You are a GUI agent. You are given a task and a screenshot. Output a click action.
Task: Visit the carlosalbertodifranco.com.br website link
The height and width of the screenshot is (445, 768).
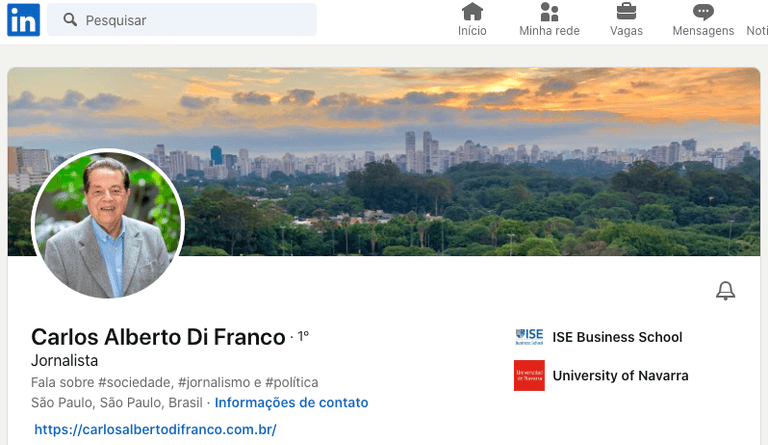click(155, 429)
